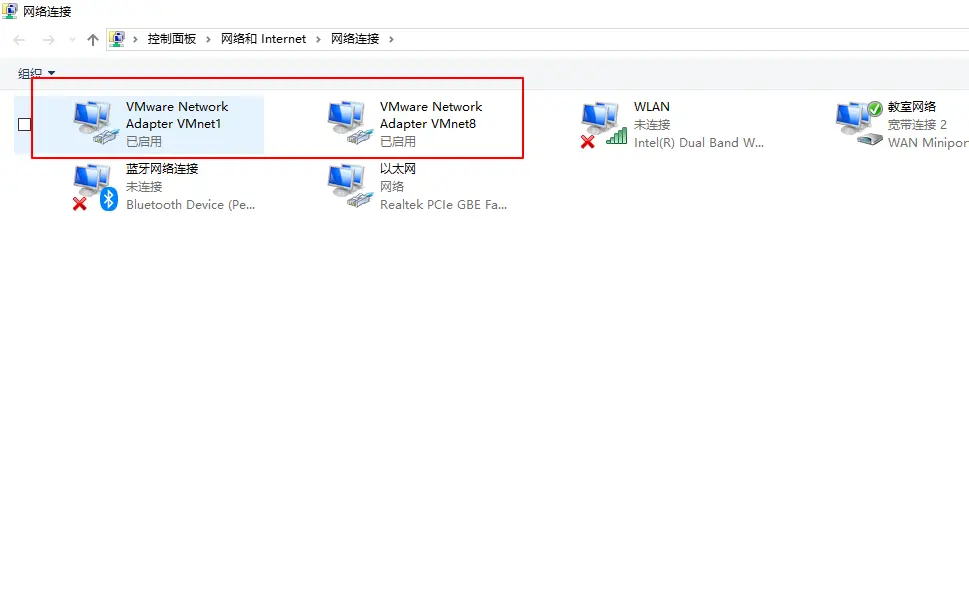Screen dimensions: 969x609
Task: Click the '教室网络' name text
Action: click(x=912, y=107)
